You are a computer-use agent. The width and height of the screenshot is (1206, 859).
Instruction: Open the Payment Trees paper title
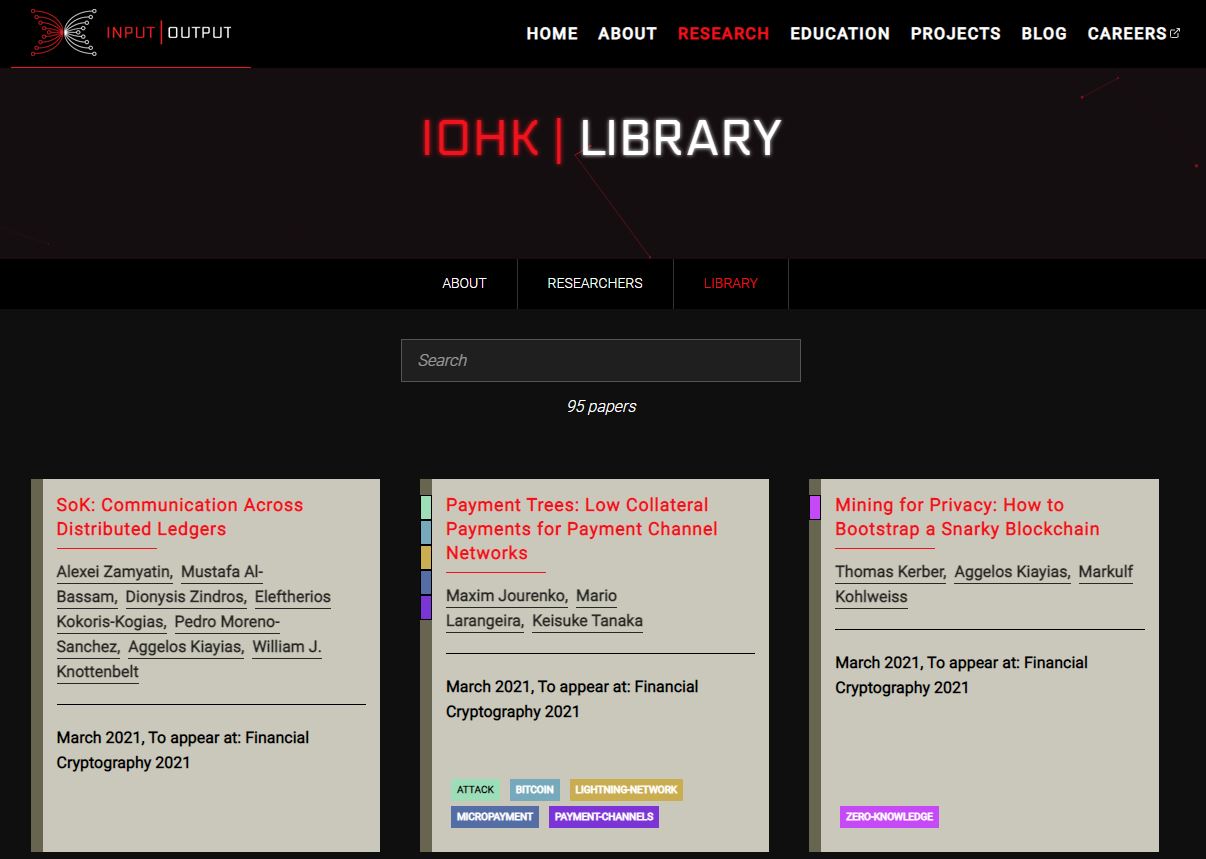(582, 529)
